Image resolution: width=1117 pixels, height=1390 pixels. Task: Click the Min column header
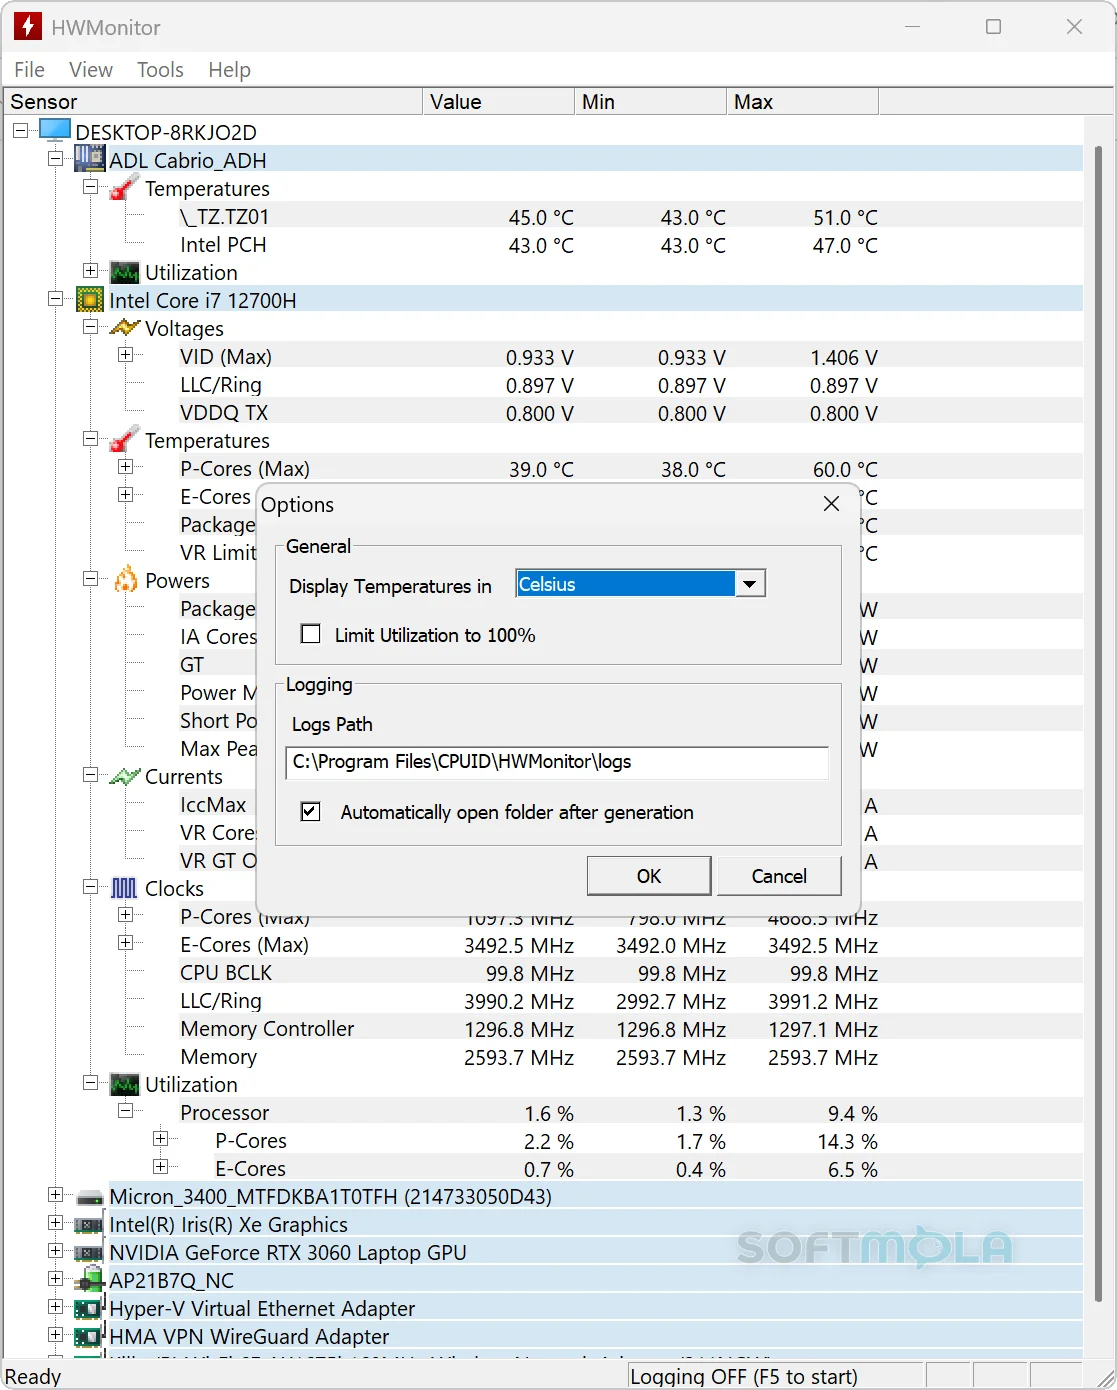(x=651, y=102)
